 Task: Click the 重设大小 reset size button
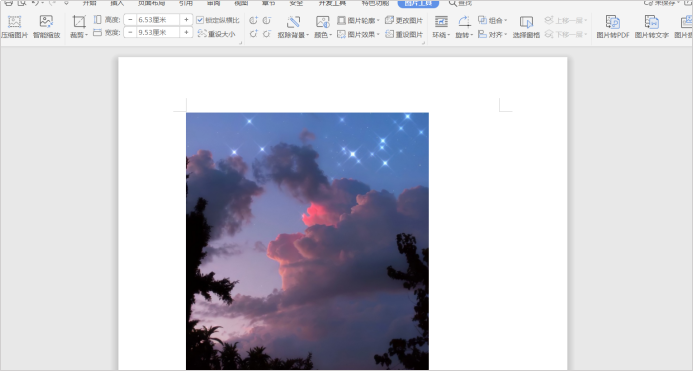tap(216, 34)
